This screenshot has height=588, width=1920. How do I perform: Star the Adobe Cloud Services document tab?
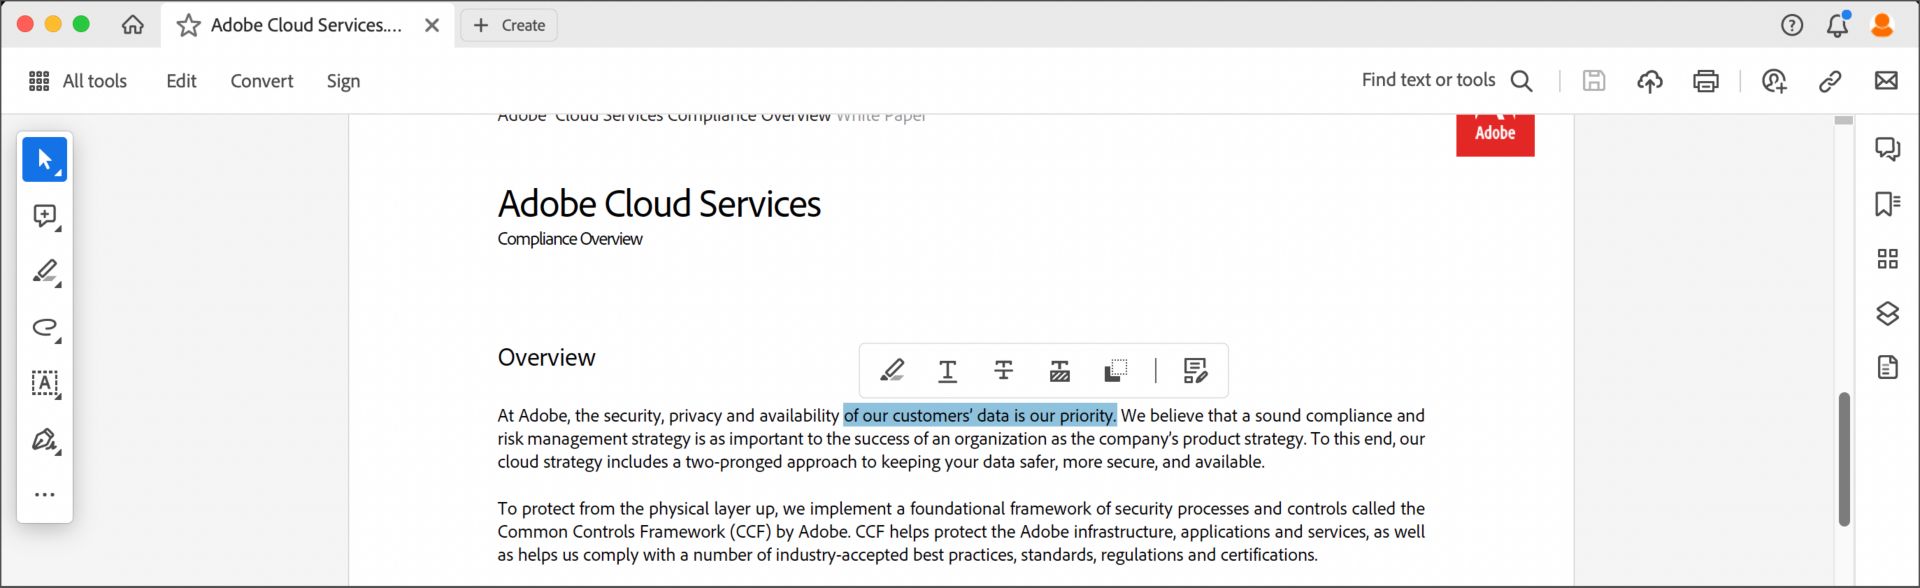click(x=188, y=26)
